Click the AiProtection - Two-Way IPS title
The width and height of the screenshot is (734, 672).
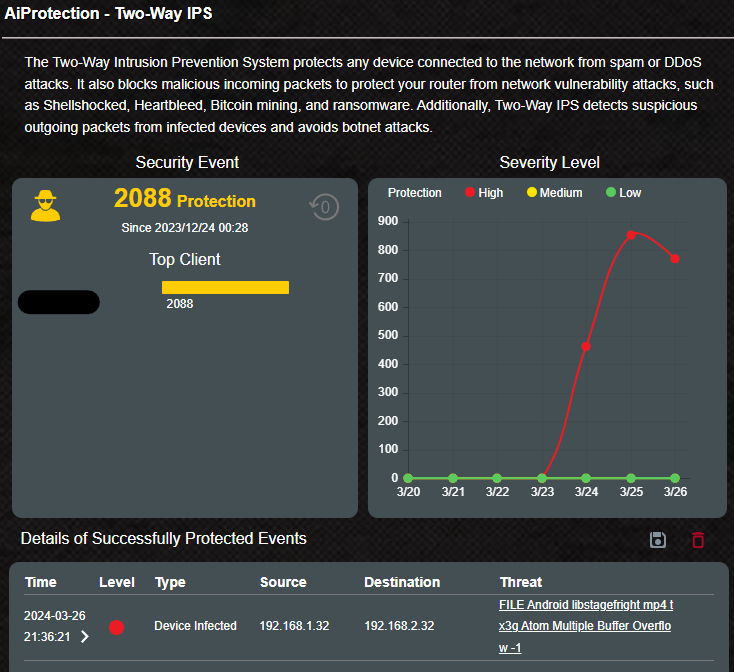tap(108, 14)
